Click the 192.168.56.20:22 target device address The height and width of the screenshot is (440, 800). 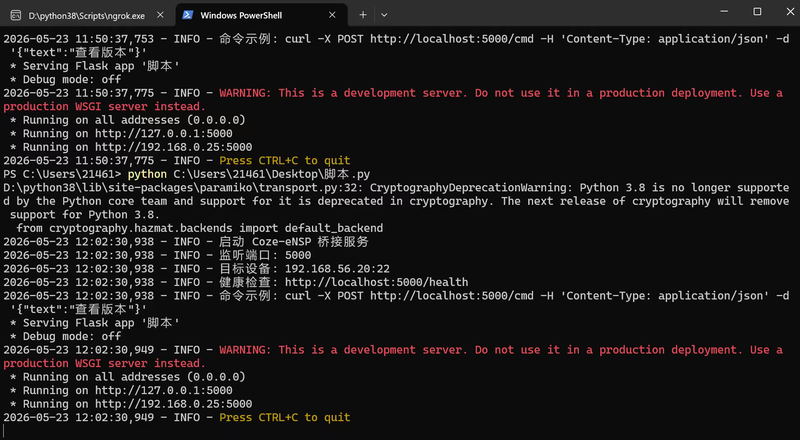337,269
